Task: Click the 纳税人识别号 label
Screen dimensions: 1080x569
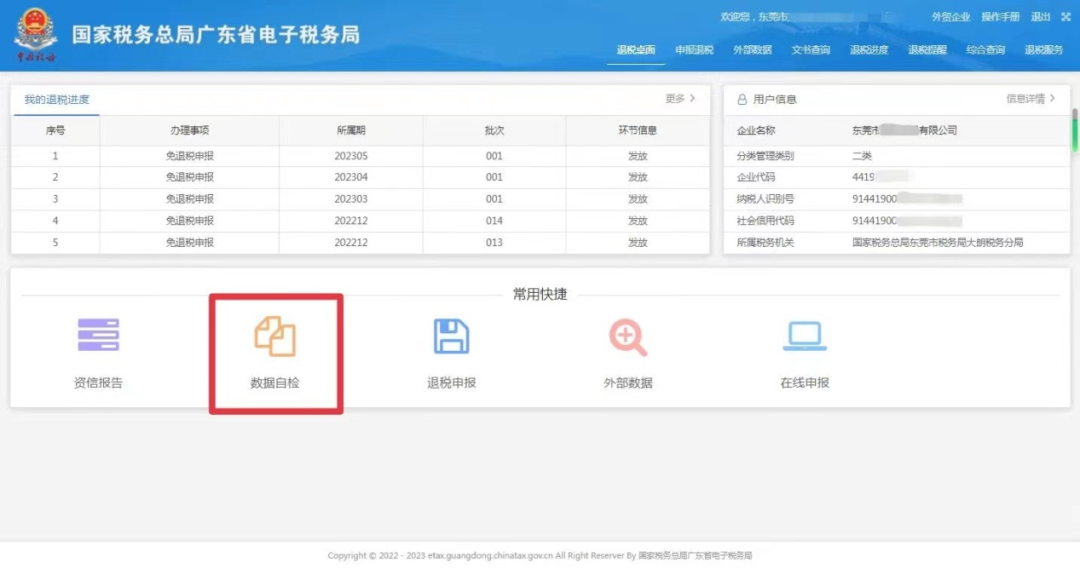Action: (765, 198)
